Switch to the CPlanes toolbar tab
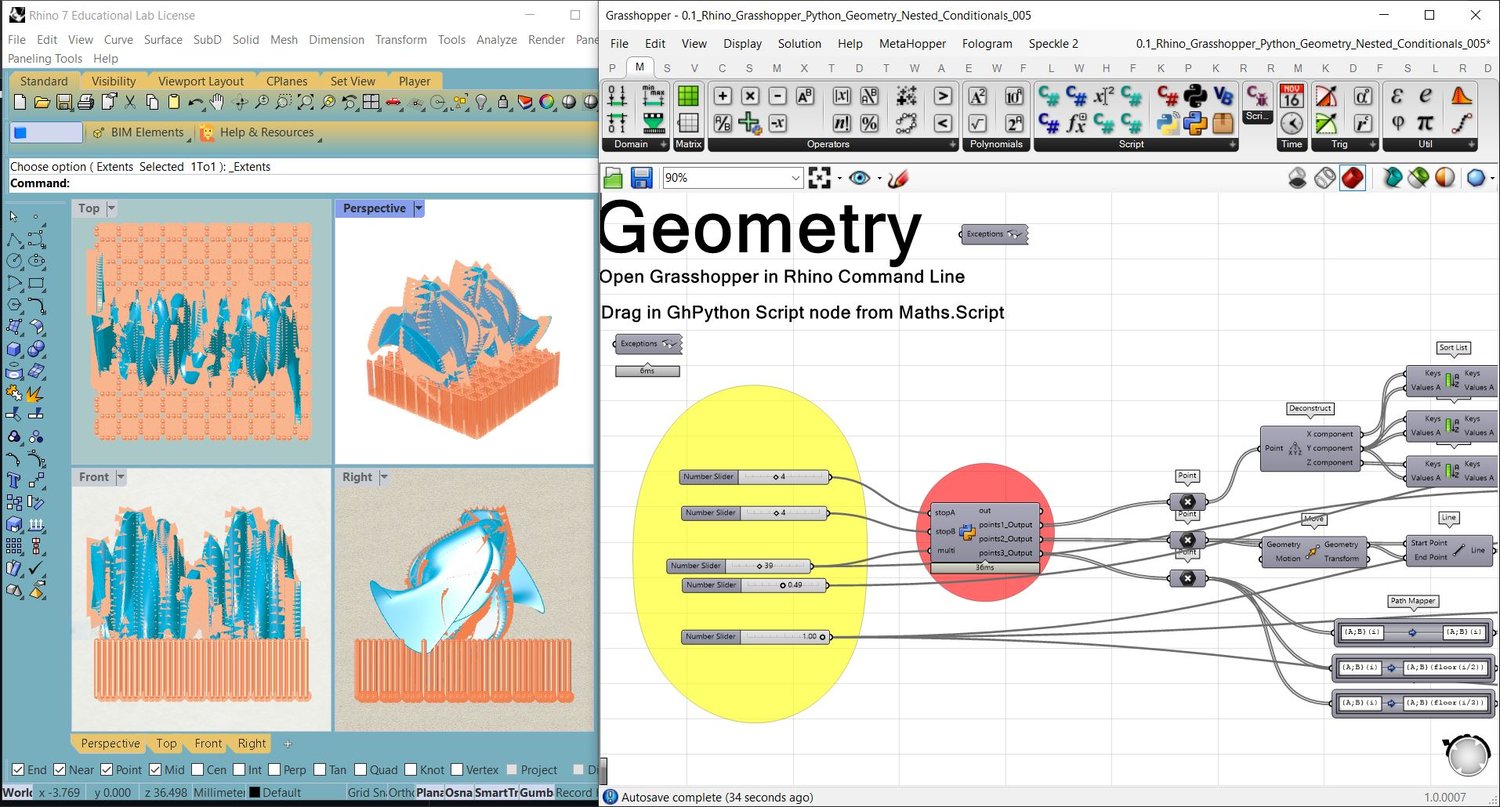 (287, 81)
